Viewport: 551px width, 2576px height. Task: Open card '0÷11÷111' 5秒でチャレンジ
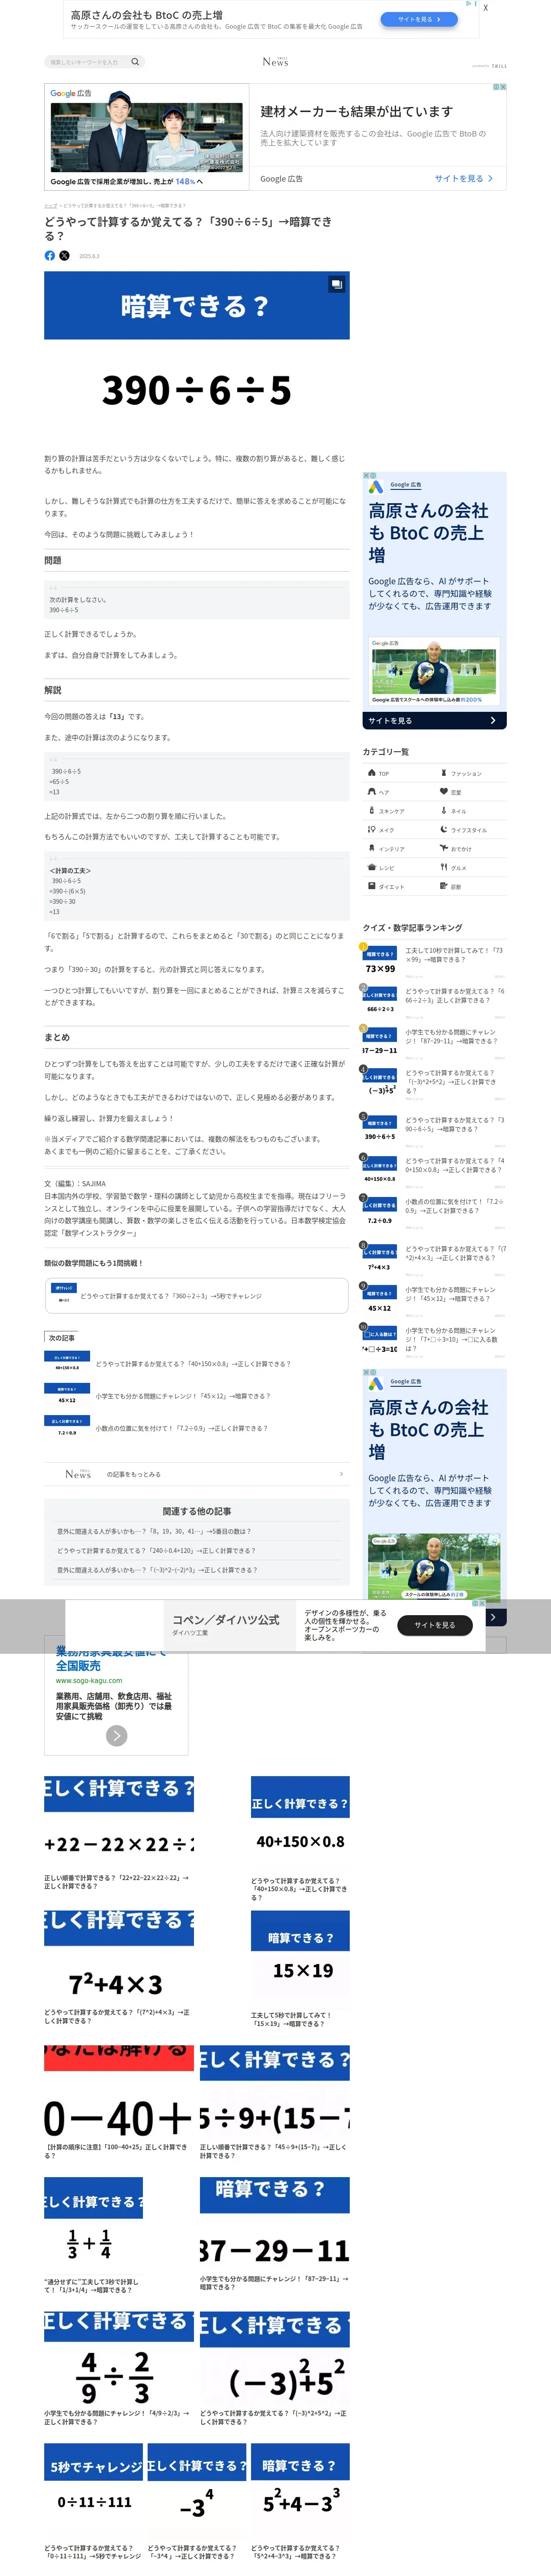point(93,2502)
